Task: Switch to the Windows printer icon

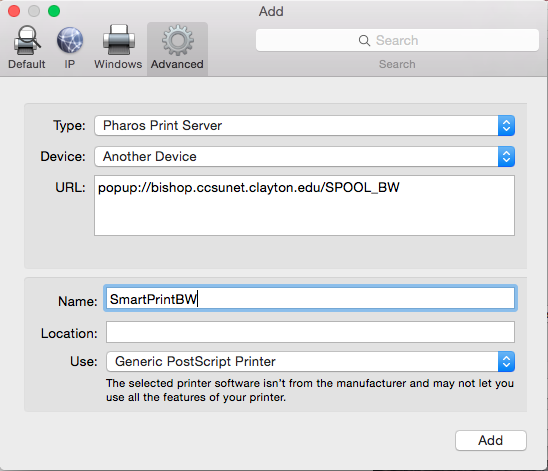Action: pos(119,40)
